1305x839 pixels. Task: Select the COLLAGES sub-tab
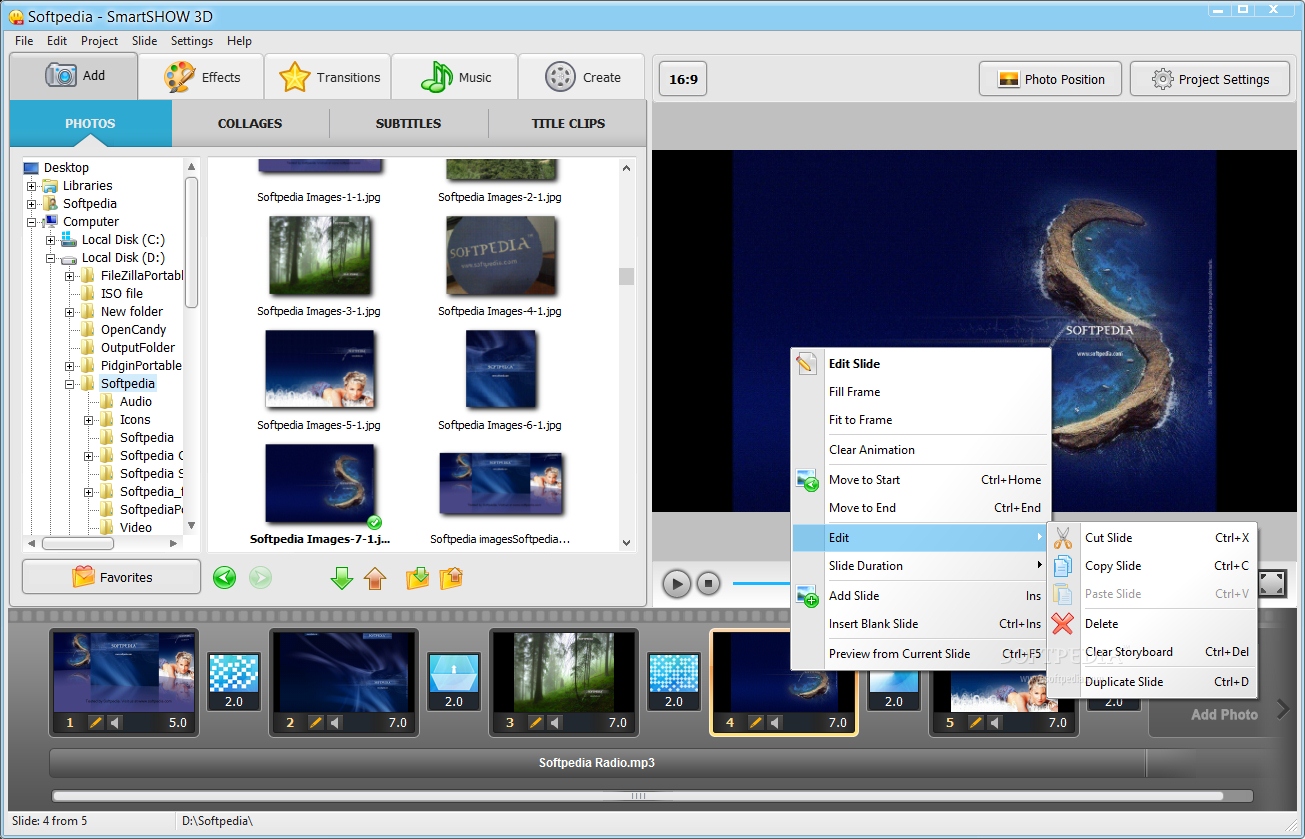pyautogui.click(x=250, y=124)
